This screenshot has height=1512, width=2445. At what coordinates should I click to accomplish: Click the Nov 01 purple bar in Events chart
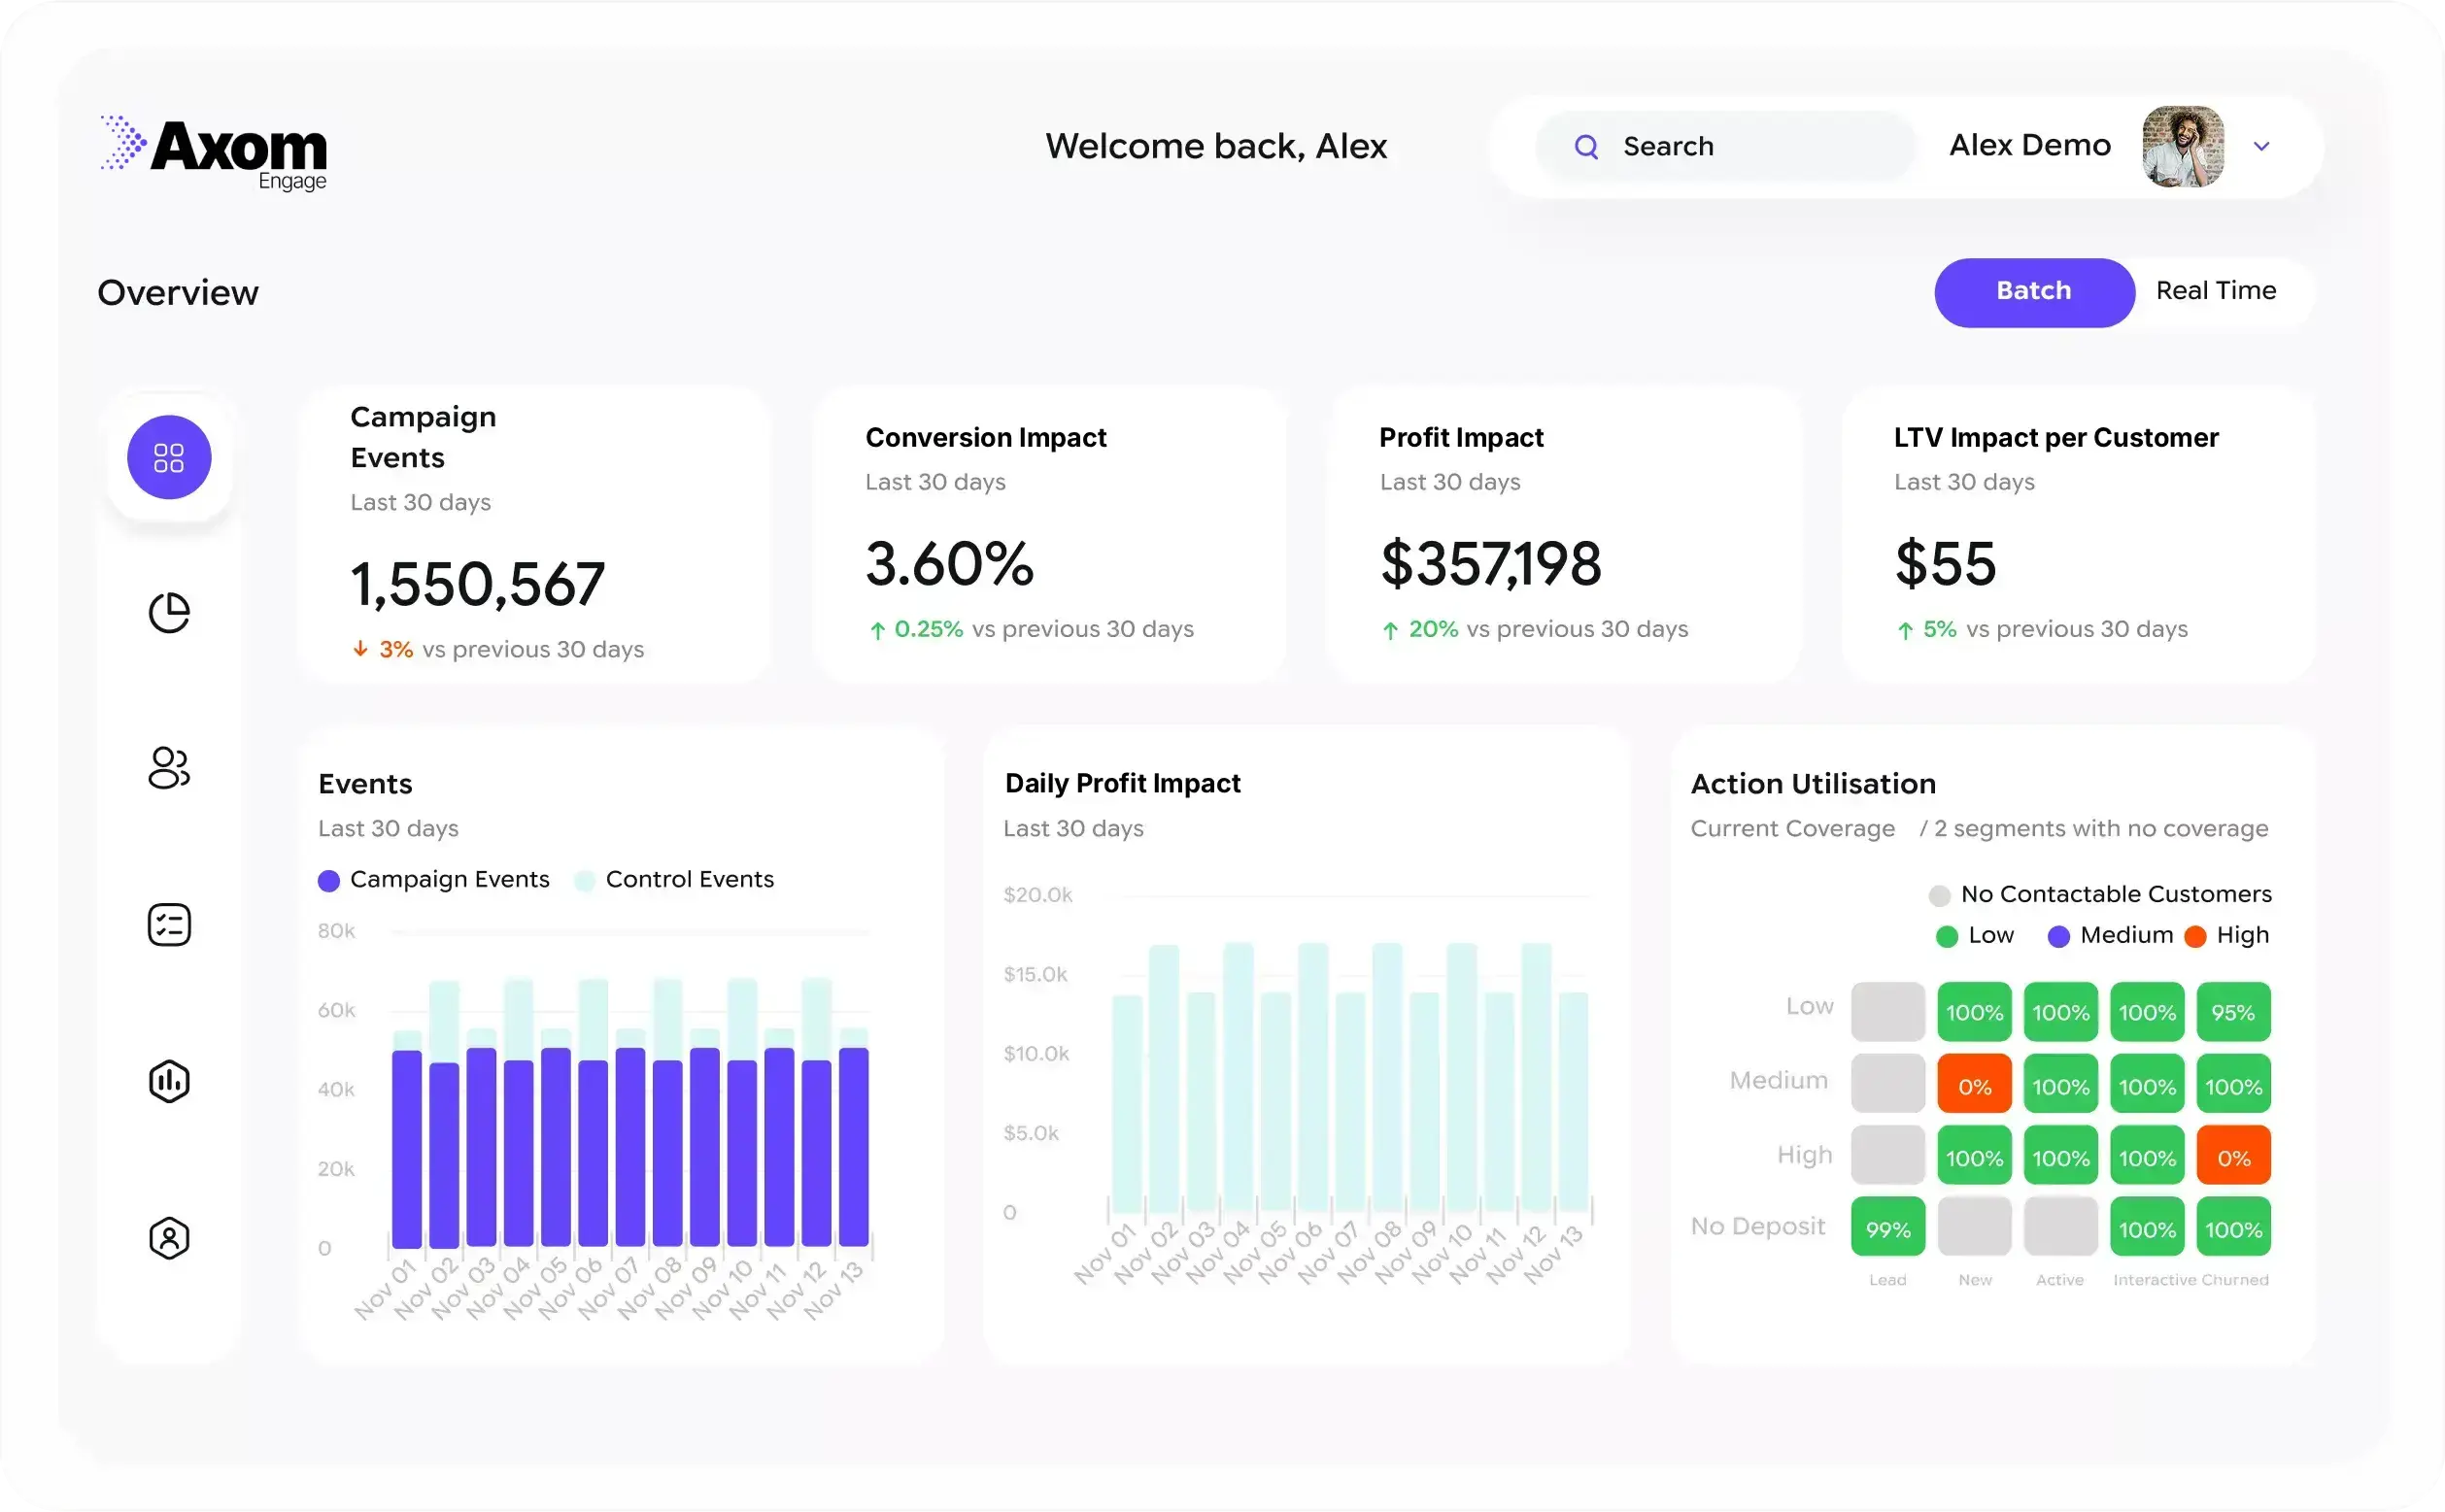click(406, 1149)
